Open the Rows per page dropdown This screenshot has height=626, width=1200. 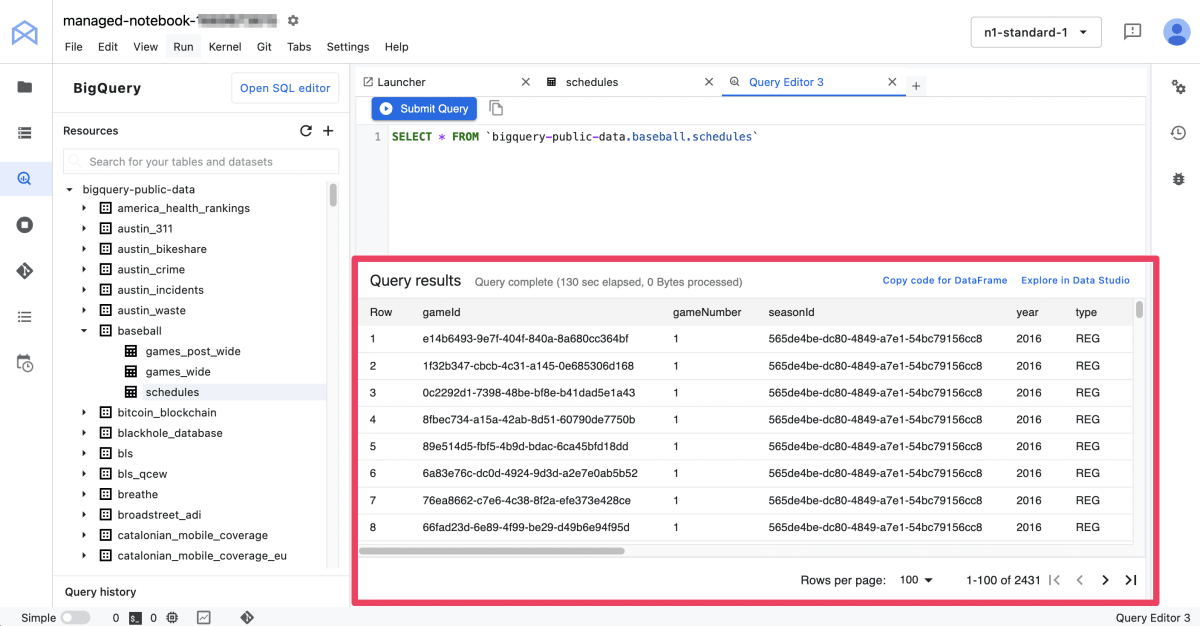pos(915,580)
